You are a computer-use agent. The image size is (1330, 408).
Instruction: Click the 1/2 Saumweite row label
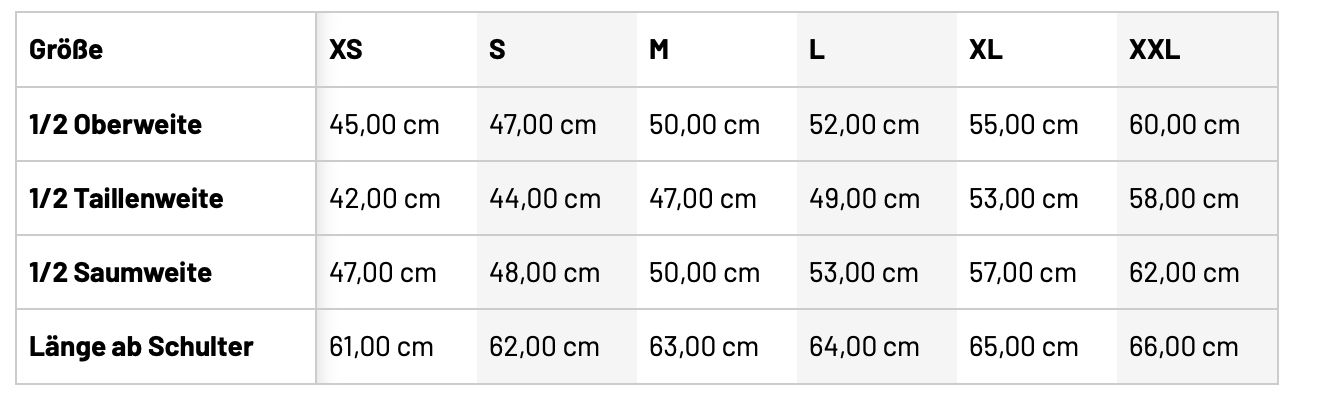pyautogui.click(x=120, y=272)
